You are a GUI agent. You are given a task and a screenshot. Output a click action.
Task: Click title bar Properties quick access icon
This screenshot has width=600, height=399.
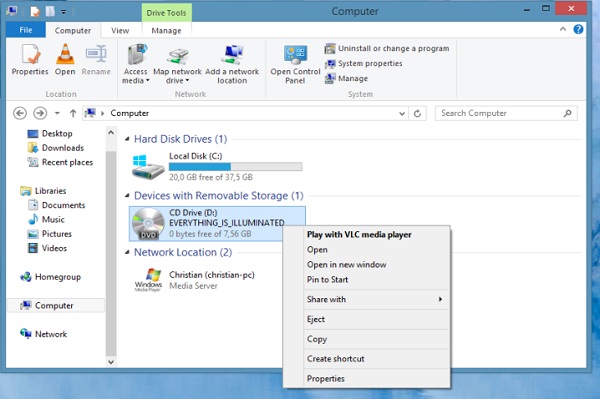pyautogui.click(x=35, y=11)
